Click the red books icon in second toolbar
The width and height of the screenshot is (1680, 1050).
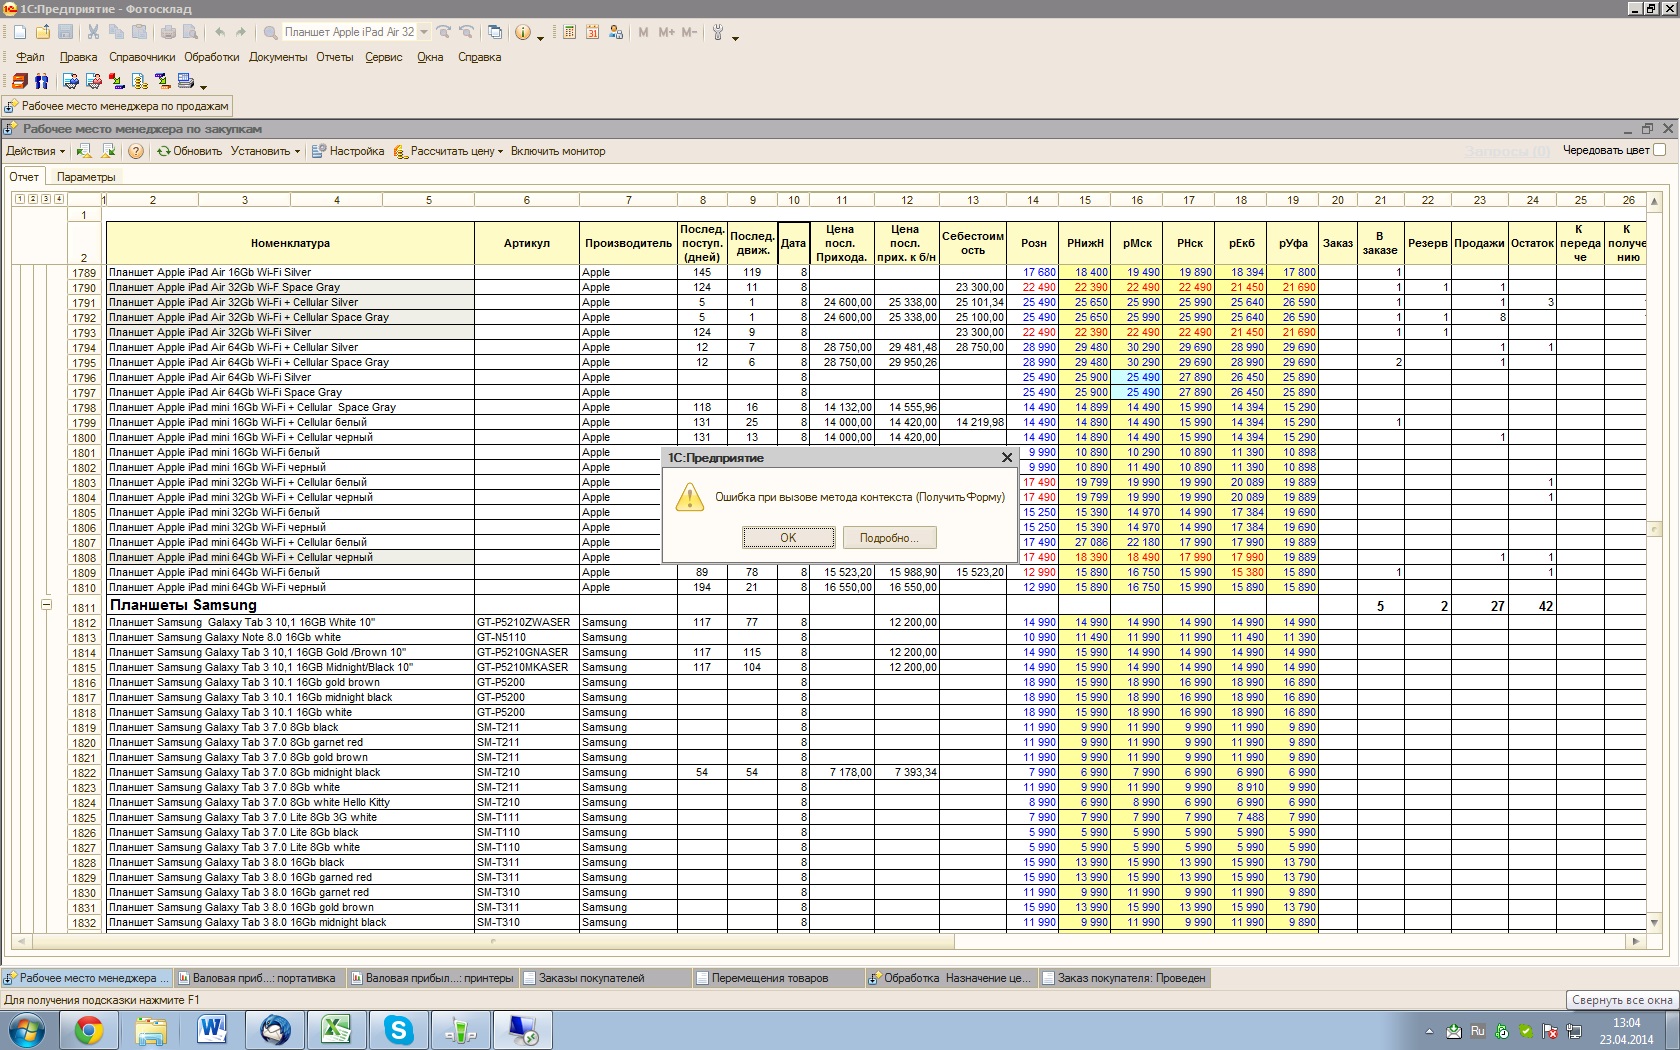19,81
